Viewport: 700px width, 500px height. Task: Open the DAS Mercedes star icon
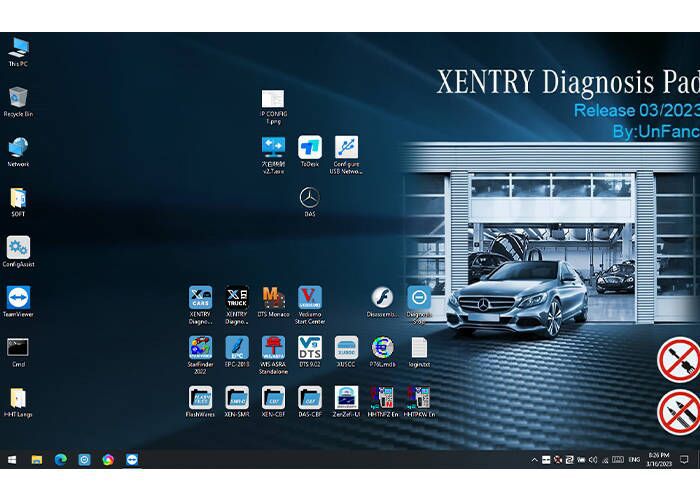(310, 197)
